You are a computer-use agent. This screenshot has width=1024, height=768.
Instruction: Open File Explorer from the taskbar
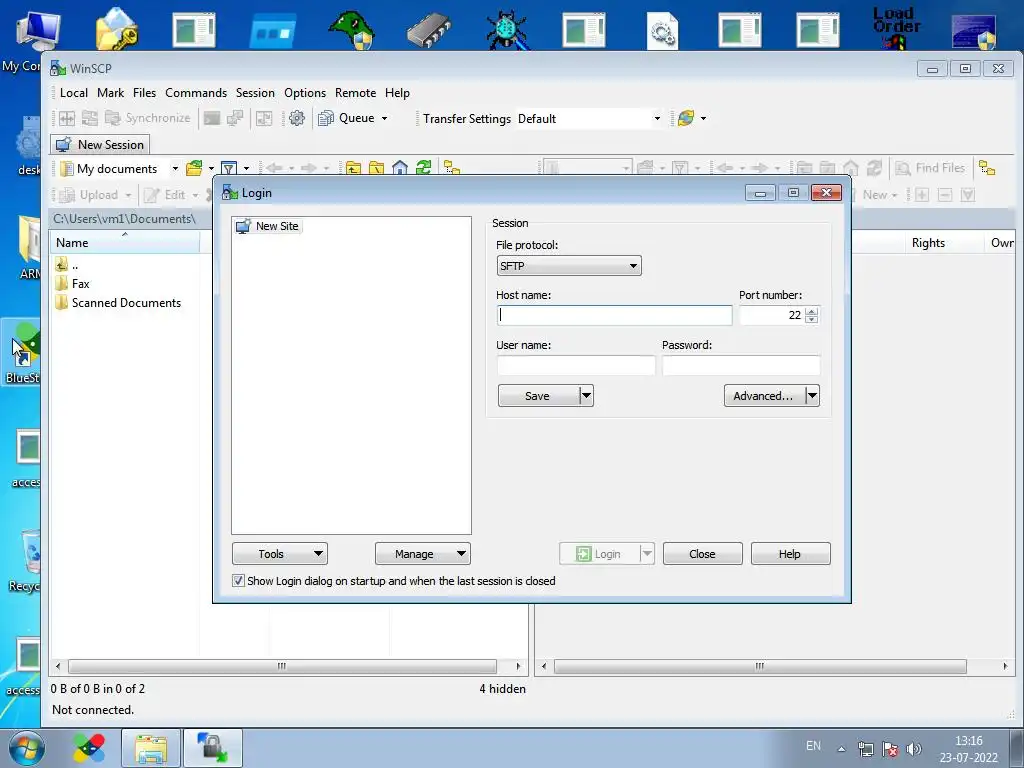[152, 748]
